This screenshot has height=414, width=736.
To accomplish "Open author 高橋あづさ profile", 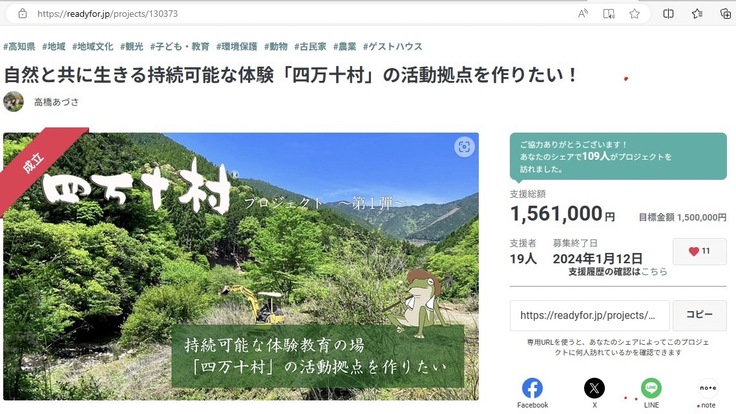I will pos(56,102).
